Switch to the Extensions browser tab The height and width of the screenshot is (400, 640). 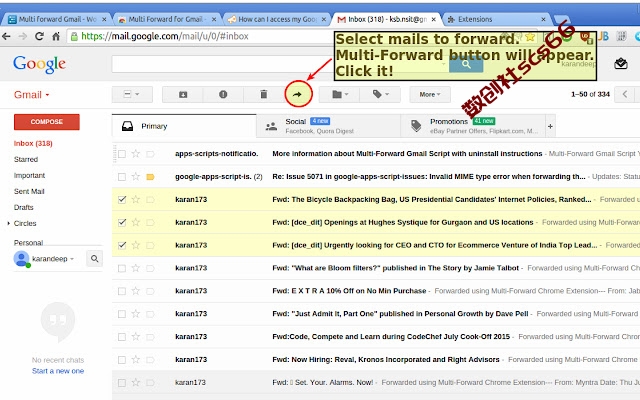(496, 19)
